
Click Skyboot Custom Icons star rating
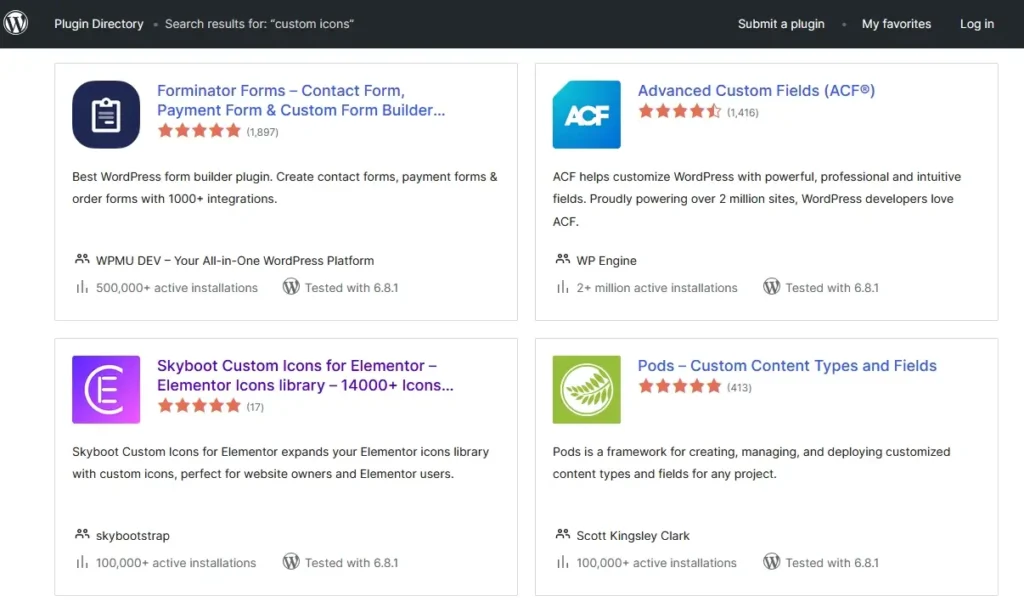point(199,406)
